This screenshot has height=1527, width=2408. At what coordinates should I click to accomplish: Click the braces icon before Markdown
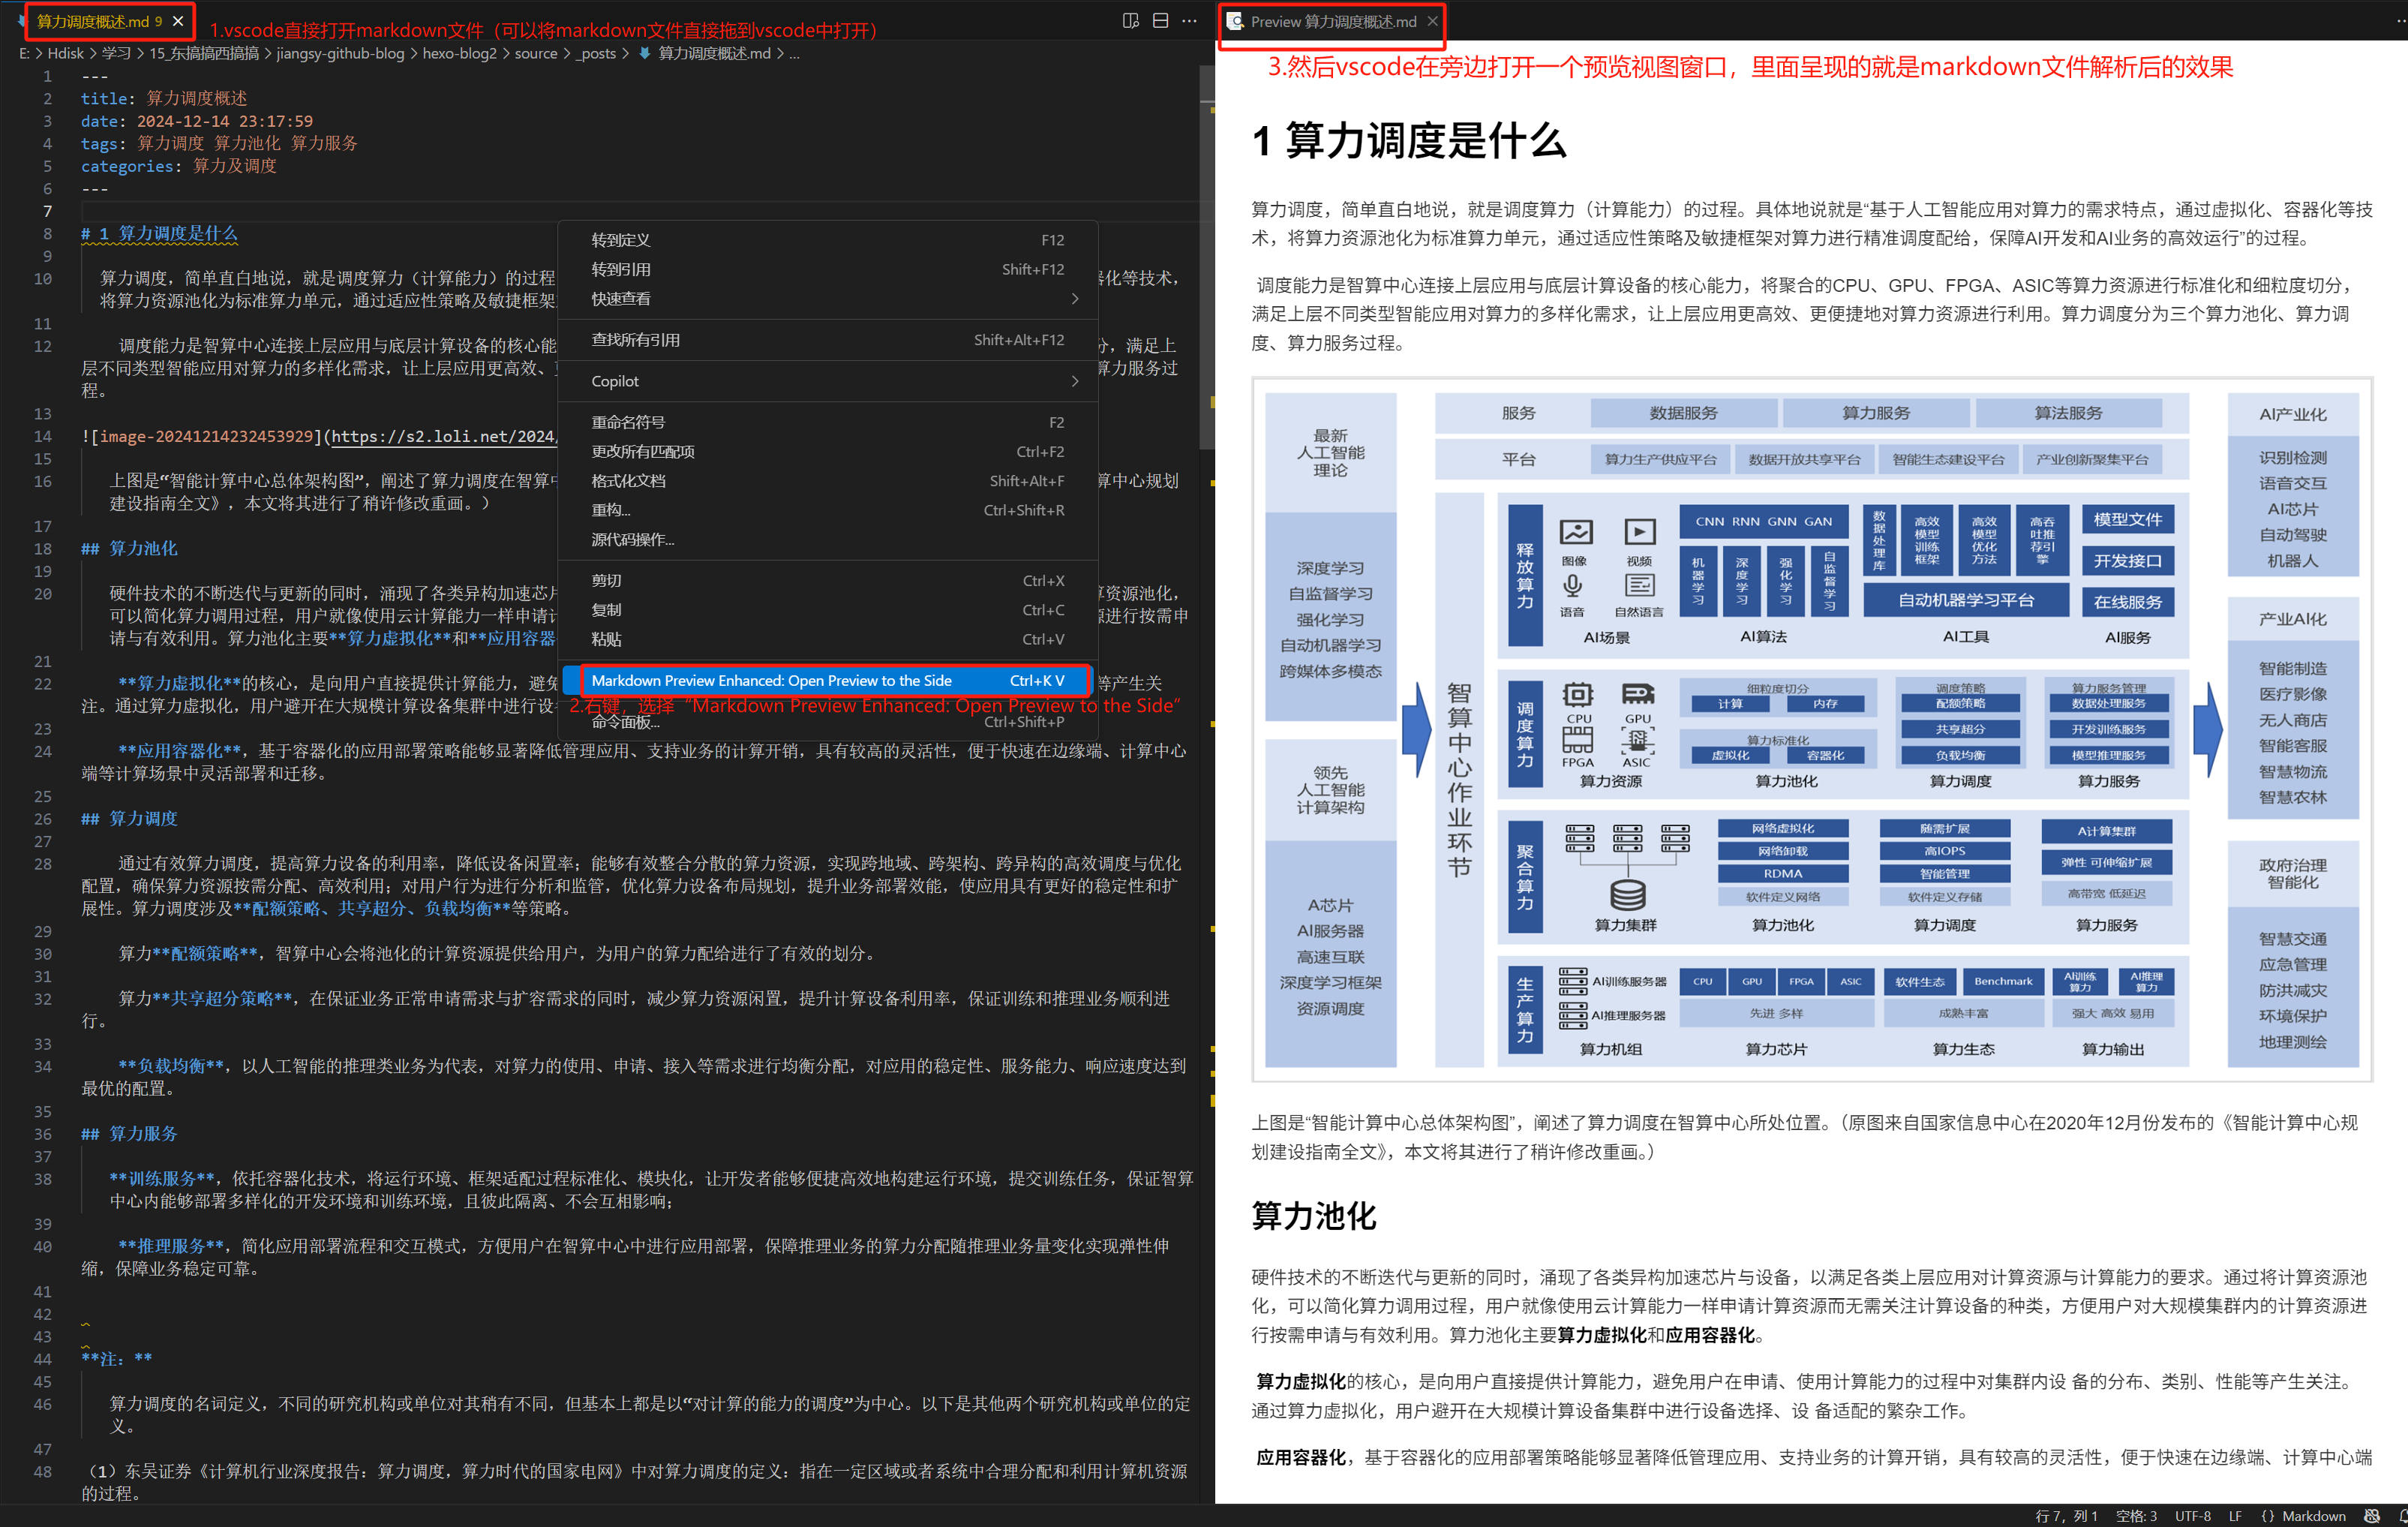click(x=2267, y=1516)
